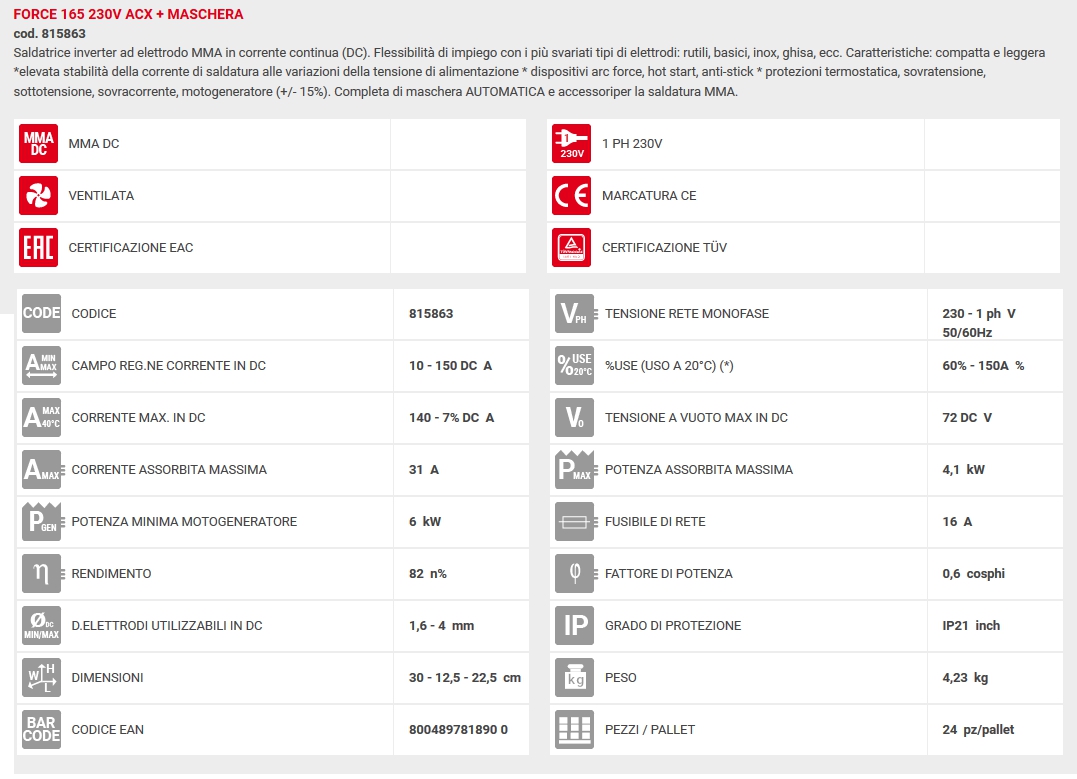Screen dimensions: 1077x779
Task: Click the dimensions W/H/L icon
Action: point(42,678)
